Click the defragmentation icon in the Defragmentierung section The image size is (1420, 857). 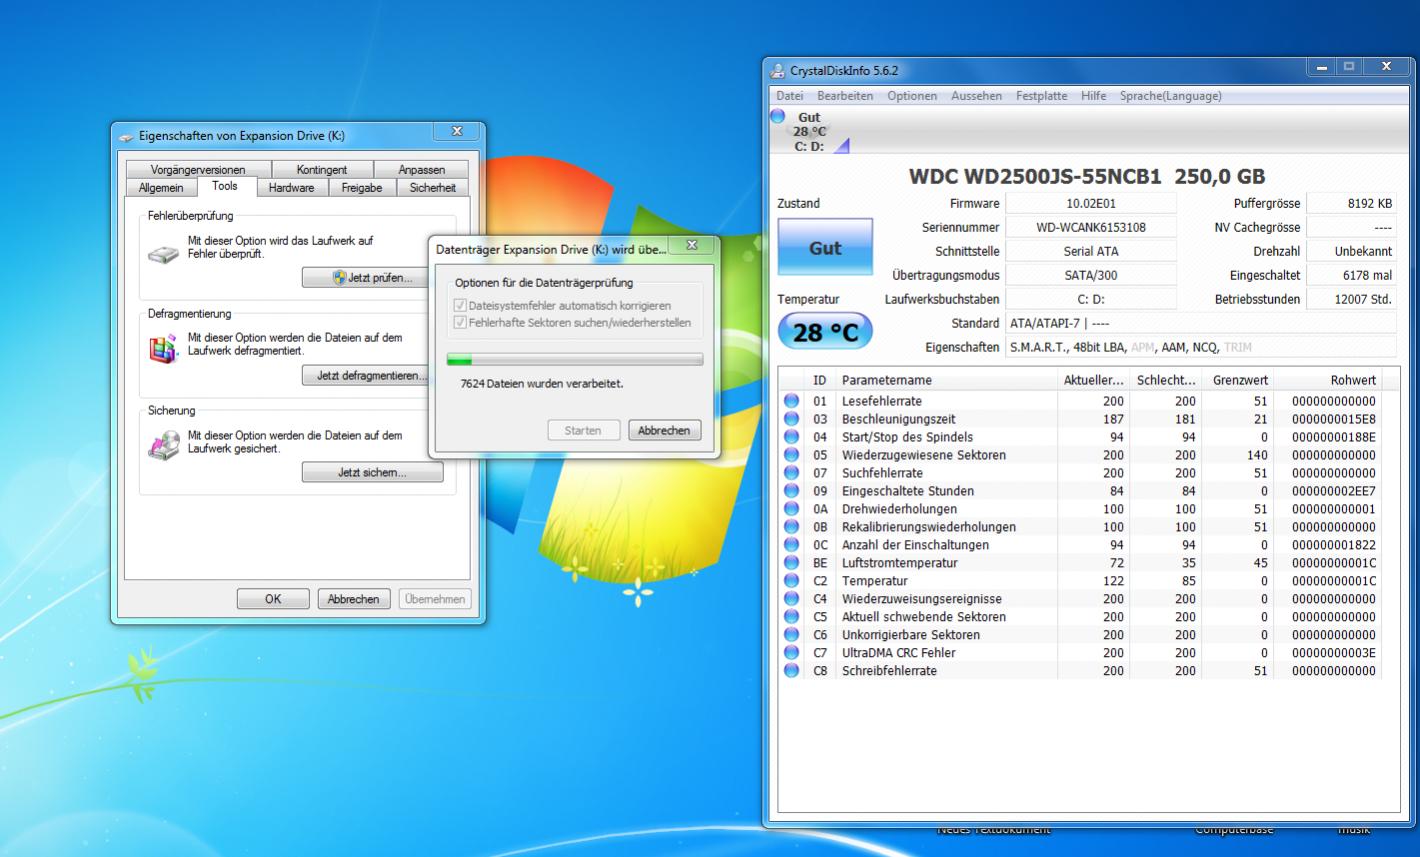click(163, 346)
